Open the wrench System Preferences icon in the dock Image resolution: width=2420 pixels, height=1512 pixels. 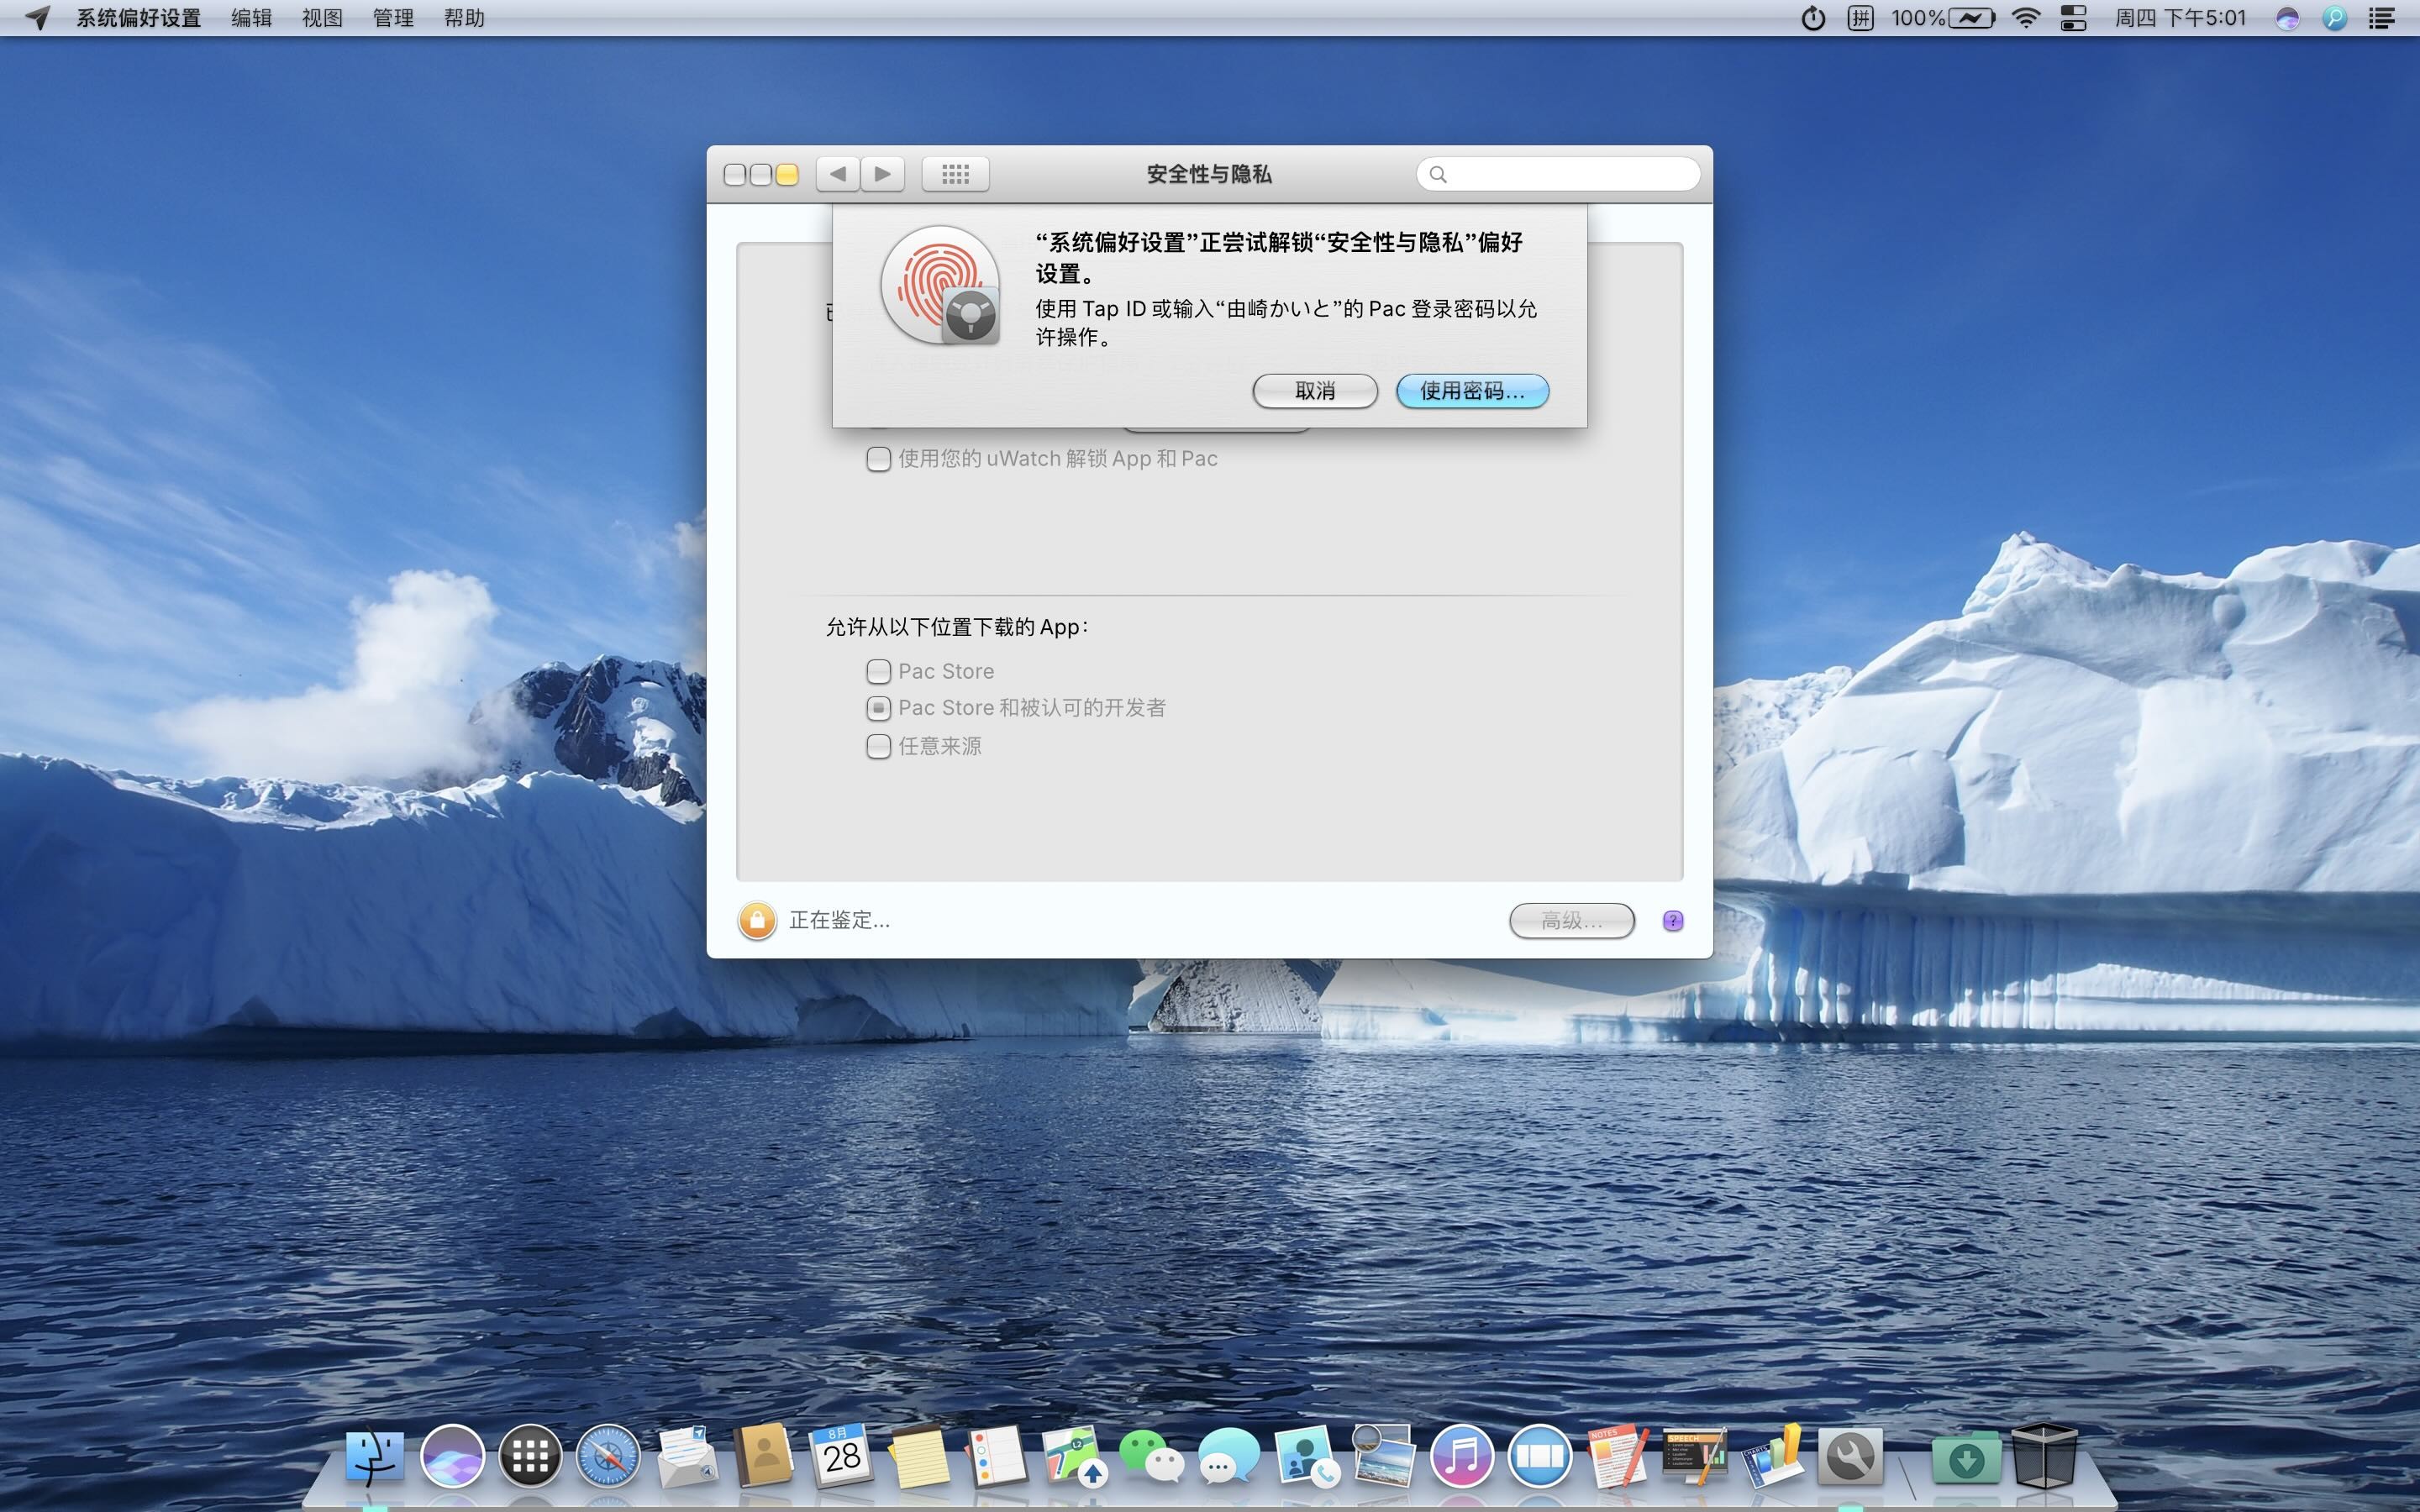point(1850,1456)
